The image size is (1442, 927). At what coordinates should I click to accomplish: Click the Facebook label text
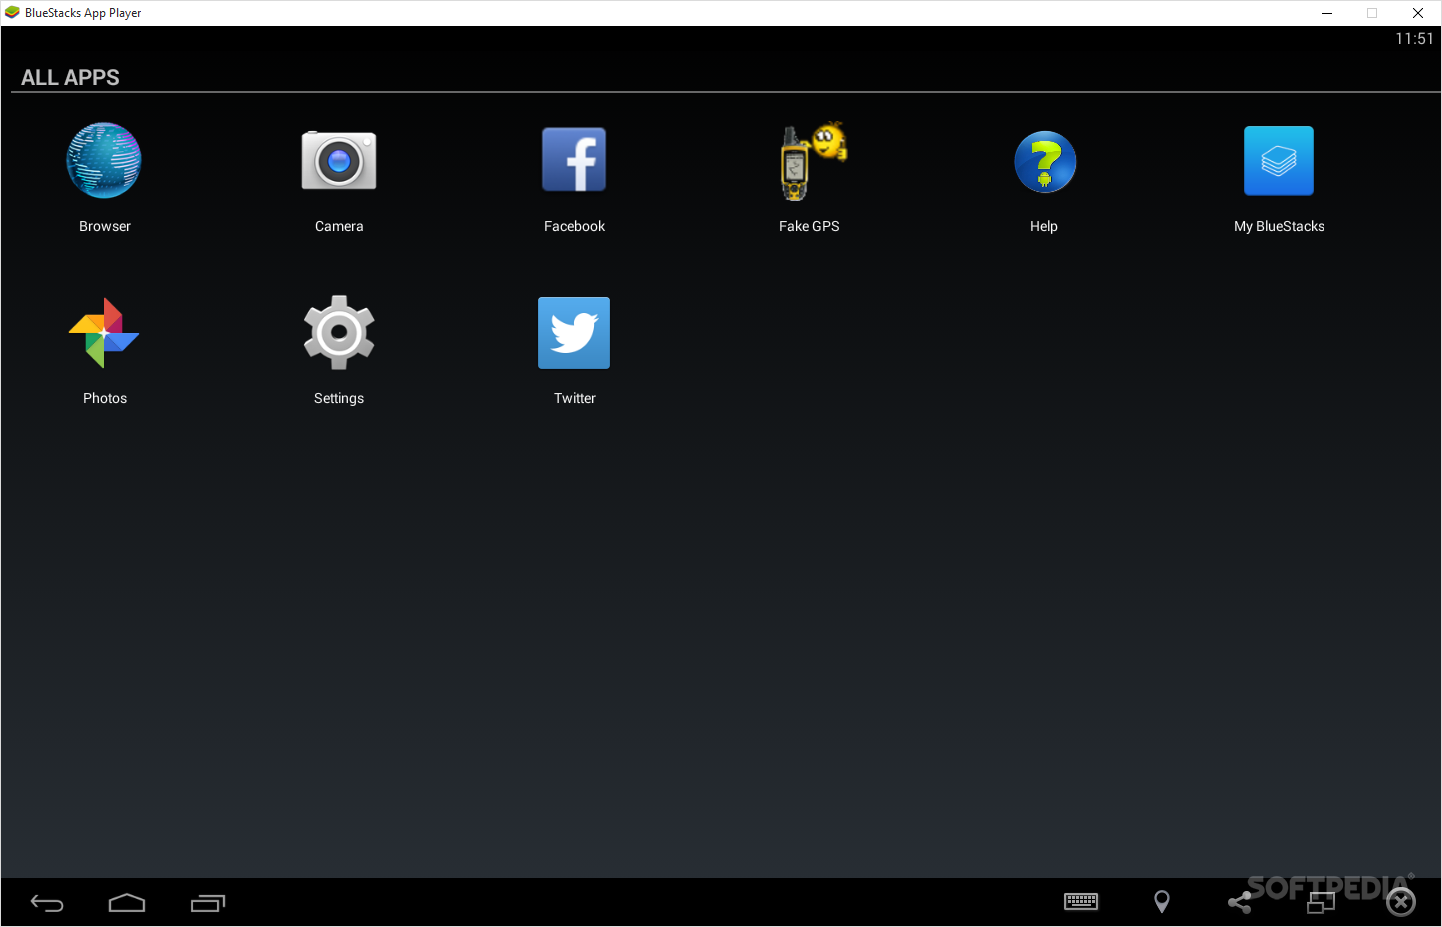click(574, 227)
